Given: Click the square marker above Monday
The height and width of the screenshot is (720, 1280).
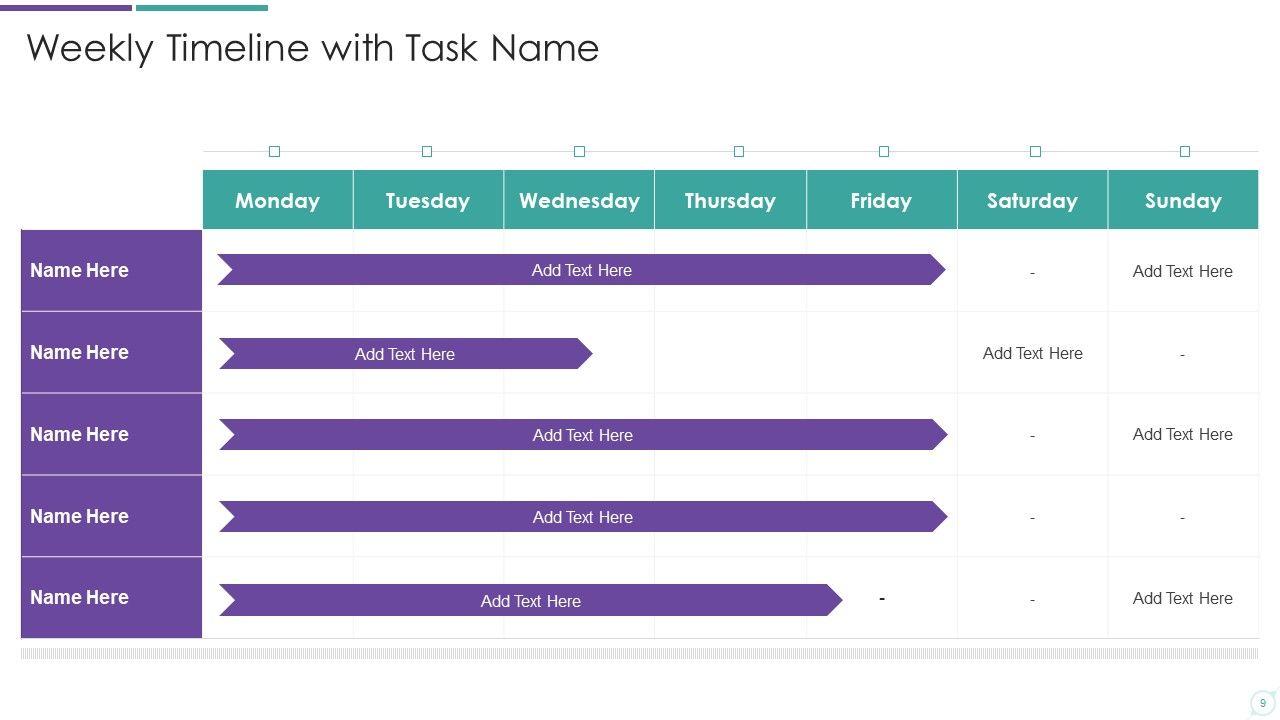Looking at the screenshot, I should point(274,151).
